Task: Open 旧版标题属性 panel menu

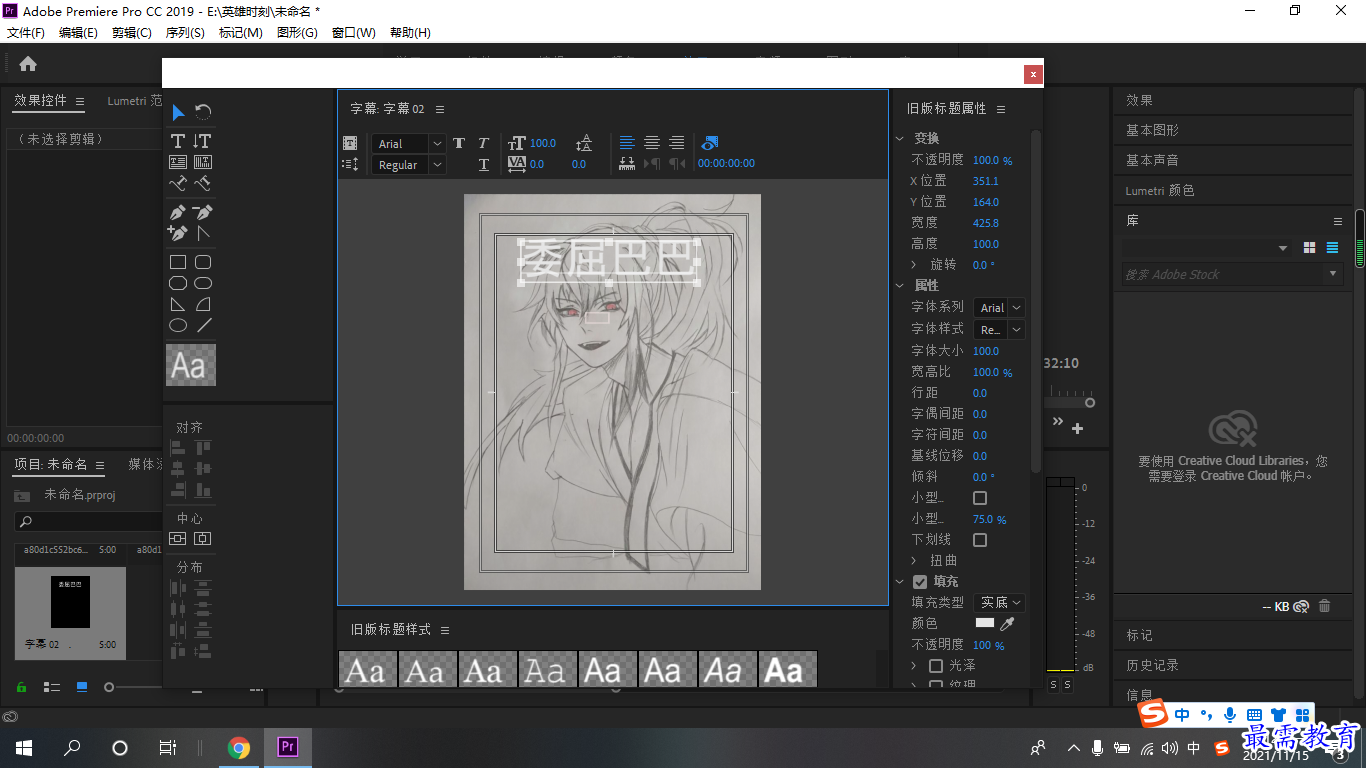Action: coord(1001,109)
